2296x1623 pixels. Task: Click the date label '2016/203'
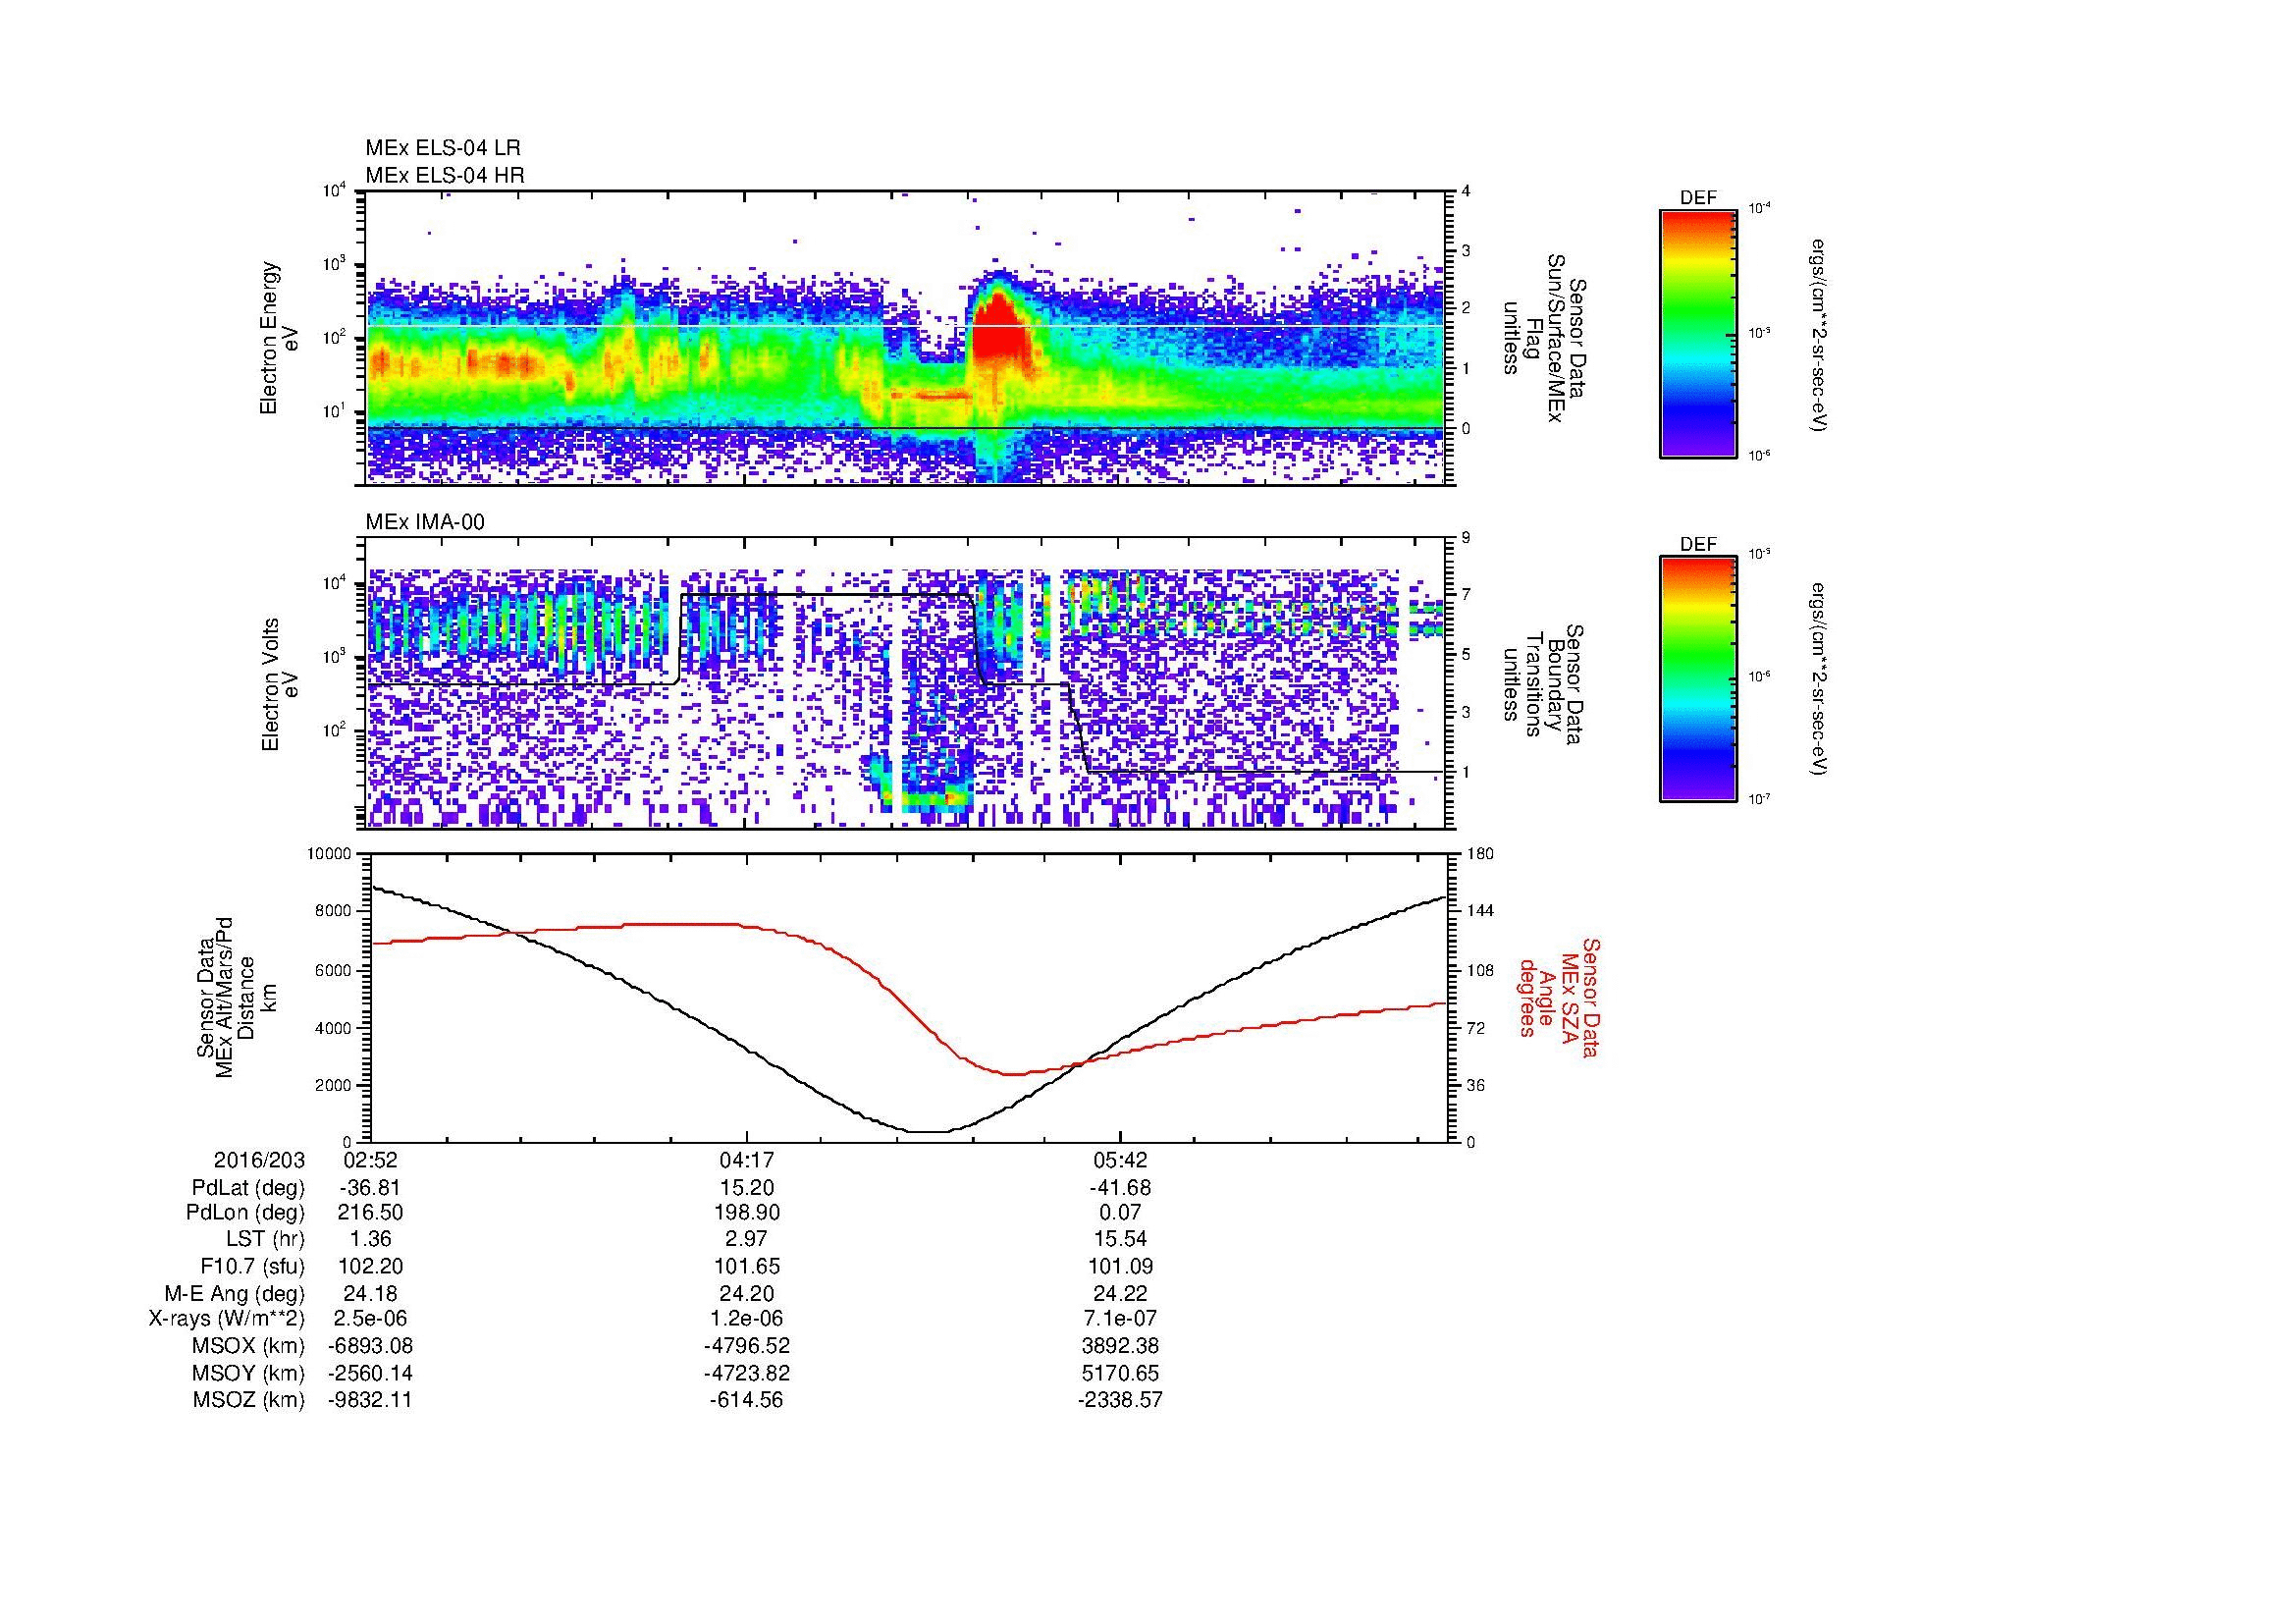tap(259, 1161)
